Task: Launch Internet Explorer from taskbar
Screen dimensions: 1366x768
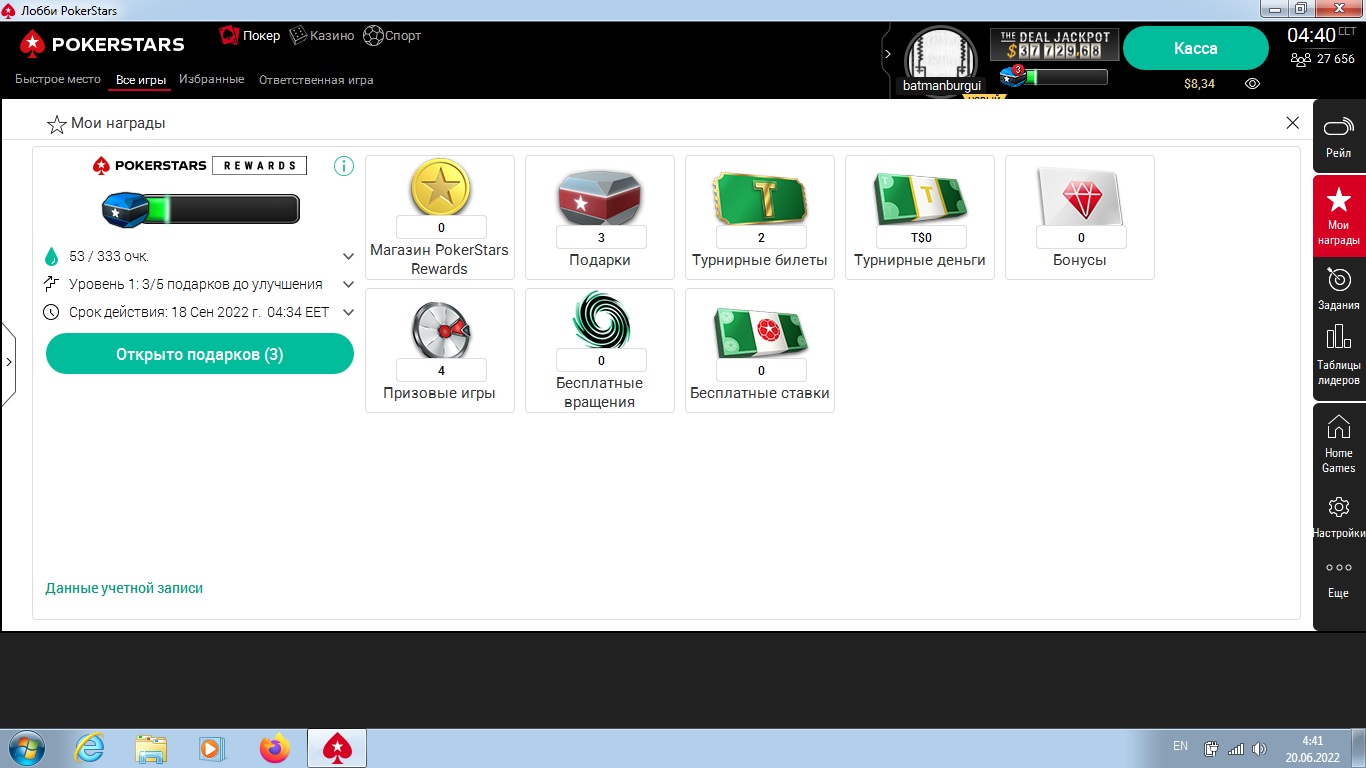Action: [x=89, y=748]
